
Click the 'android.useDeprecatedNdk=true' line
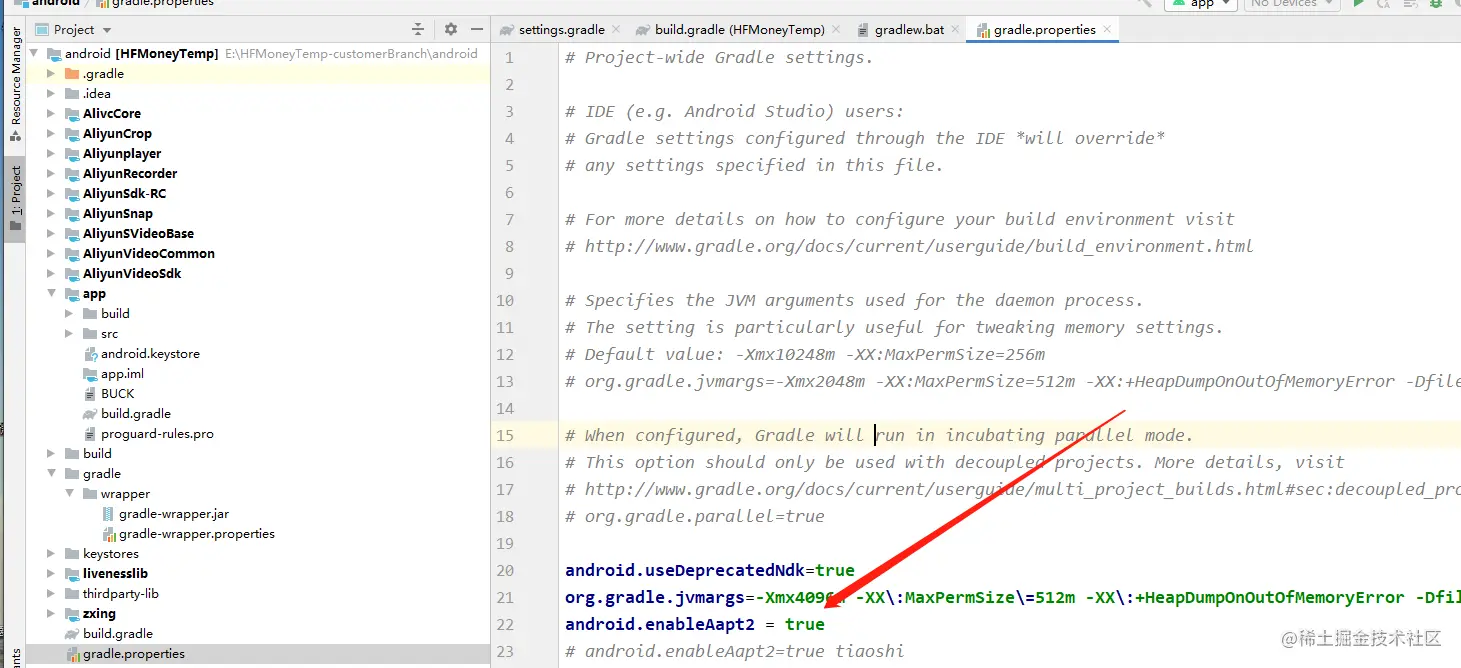pyautogui.click(x=710, y=570)
